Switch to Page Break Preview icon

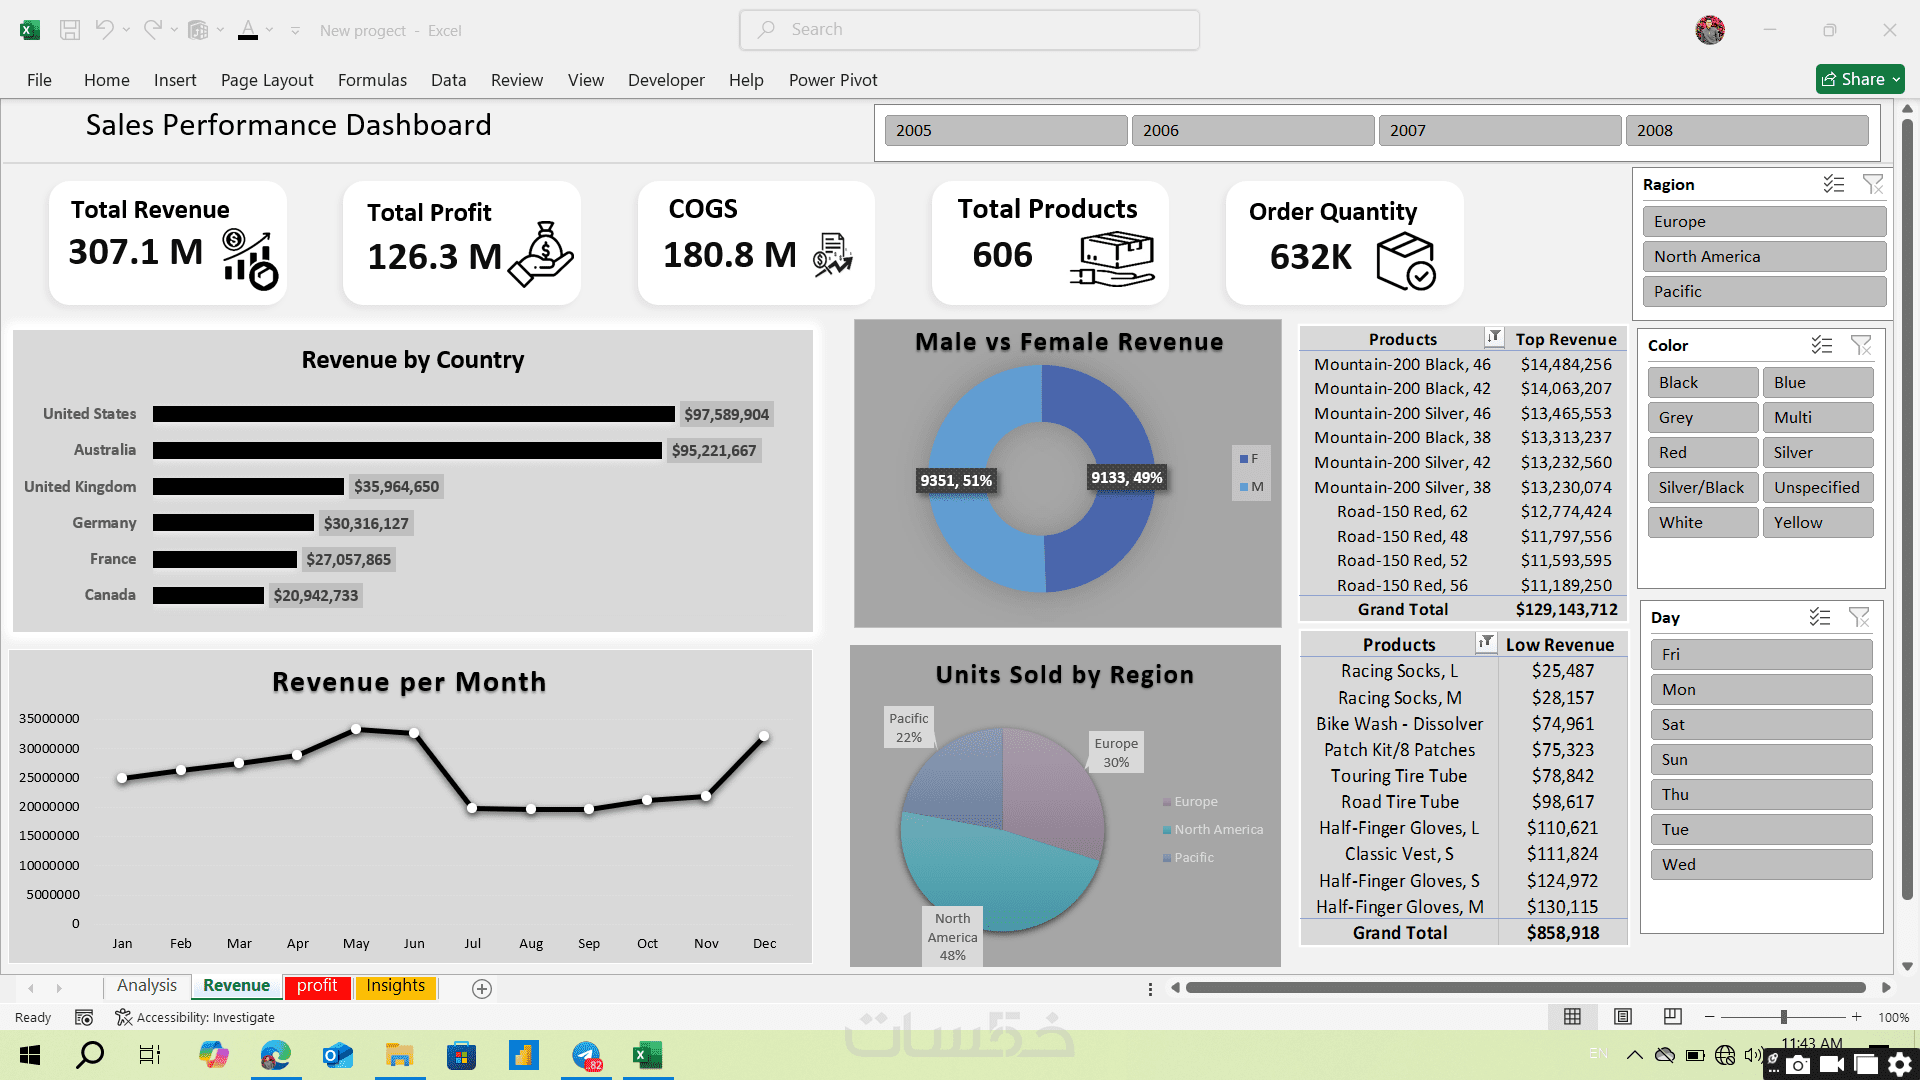tap(1672, 1017)
